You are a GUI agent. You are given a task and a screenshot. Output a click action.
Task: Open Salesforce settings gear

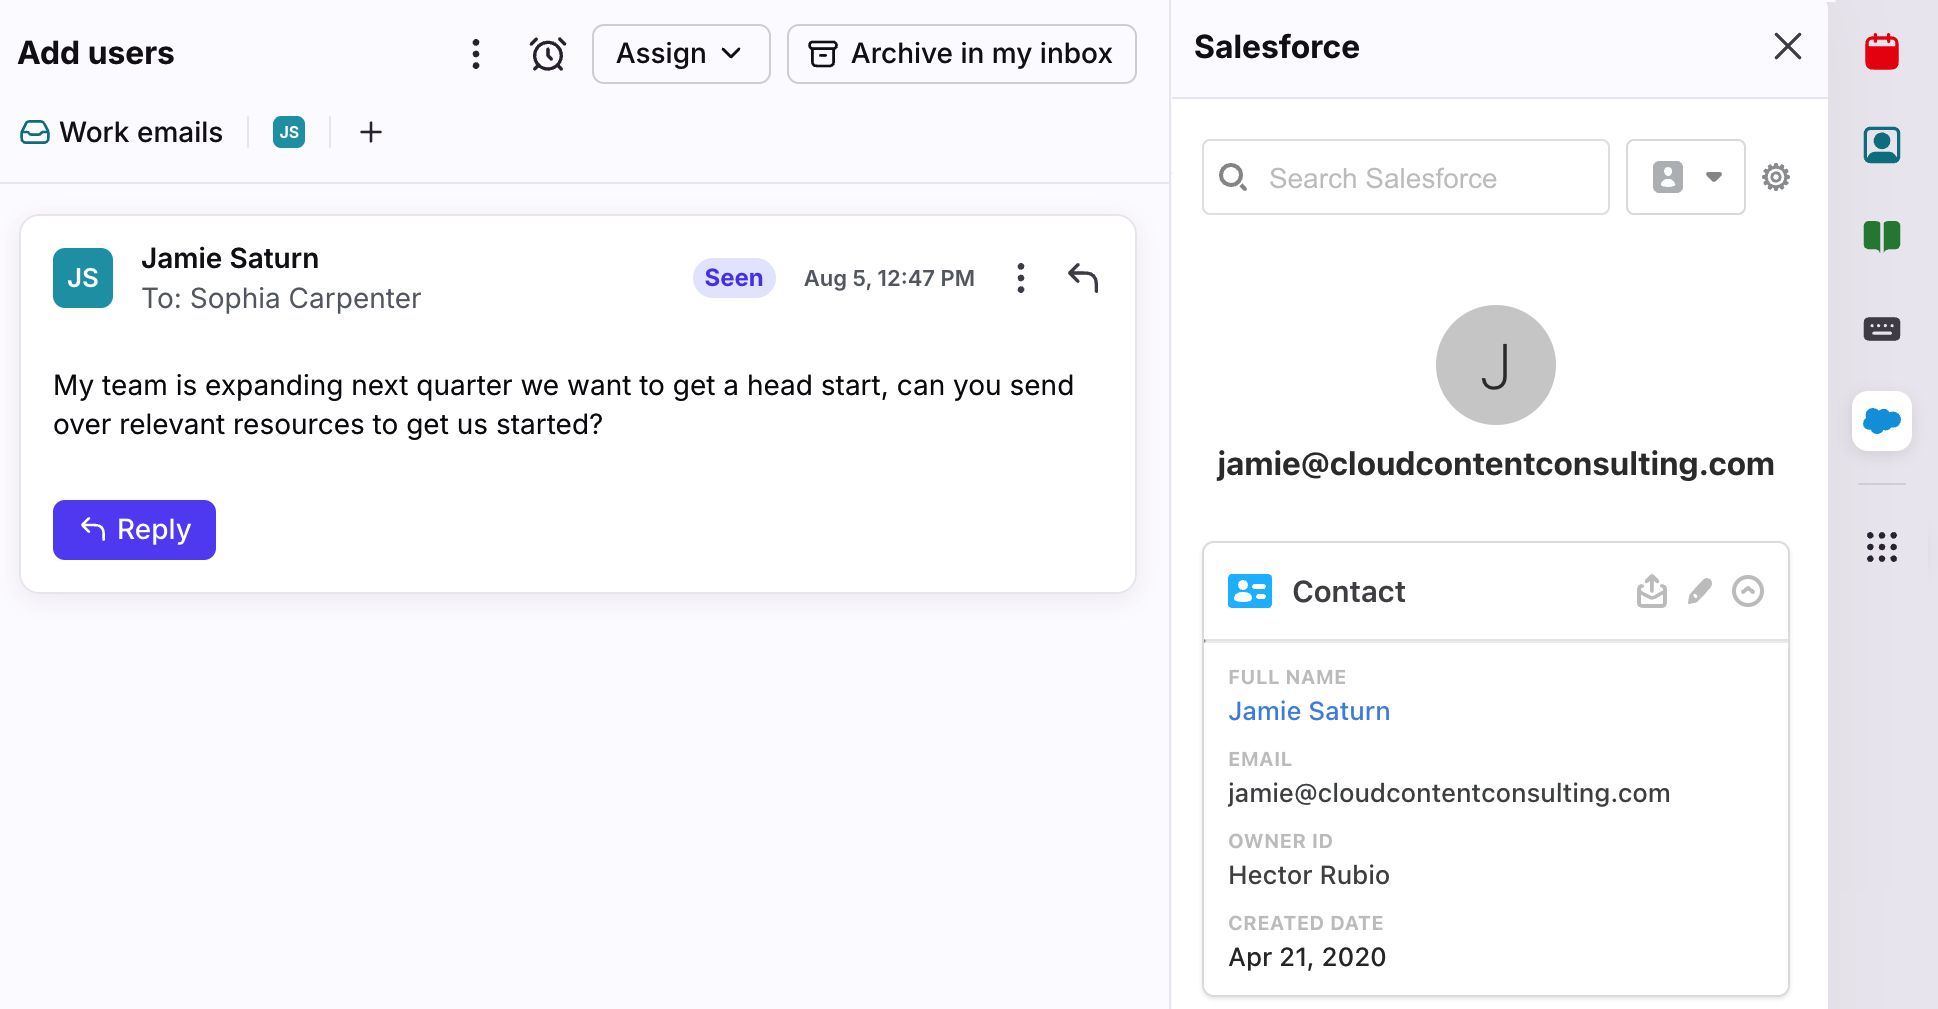(1776, 177)
